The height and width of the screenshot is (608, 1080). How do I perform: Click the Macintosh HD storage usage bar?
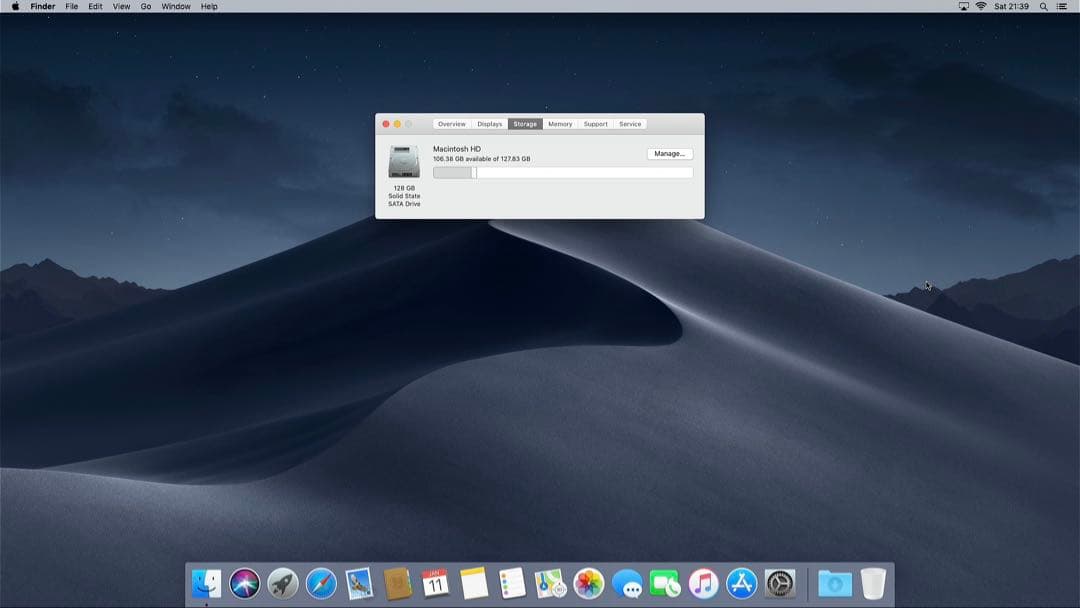point(560,171)
